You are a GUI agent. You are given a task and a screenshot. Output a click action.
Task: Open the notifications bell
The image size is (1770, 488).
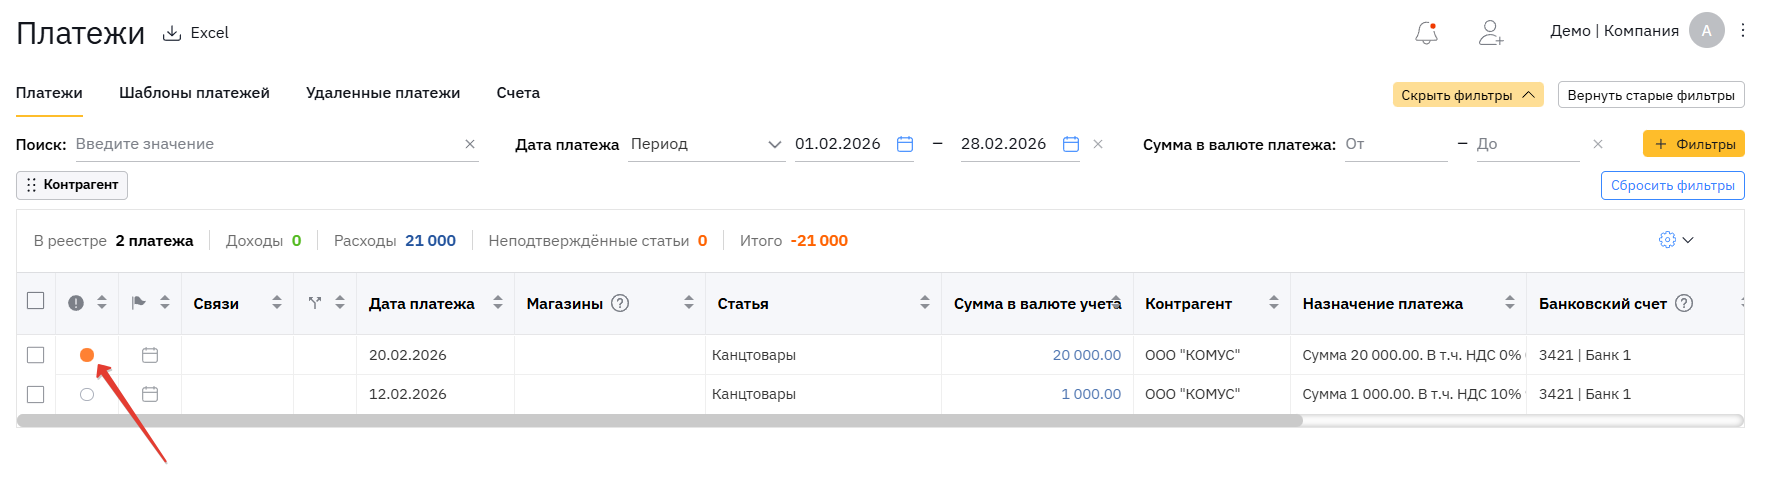[x=1426, y=33]
